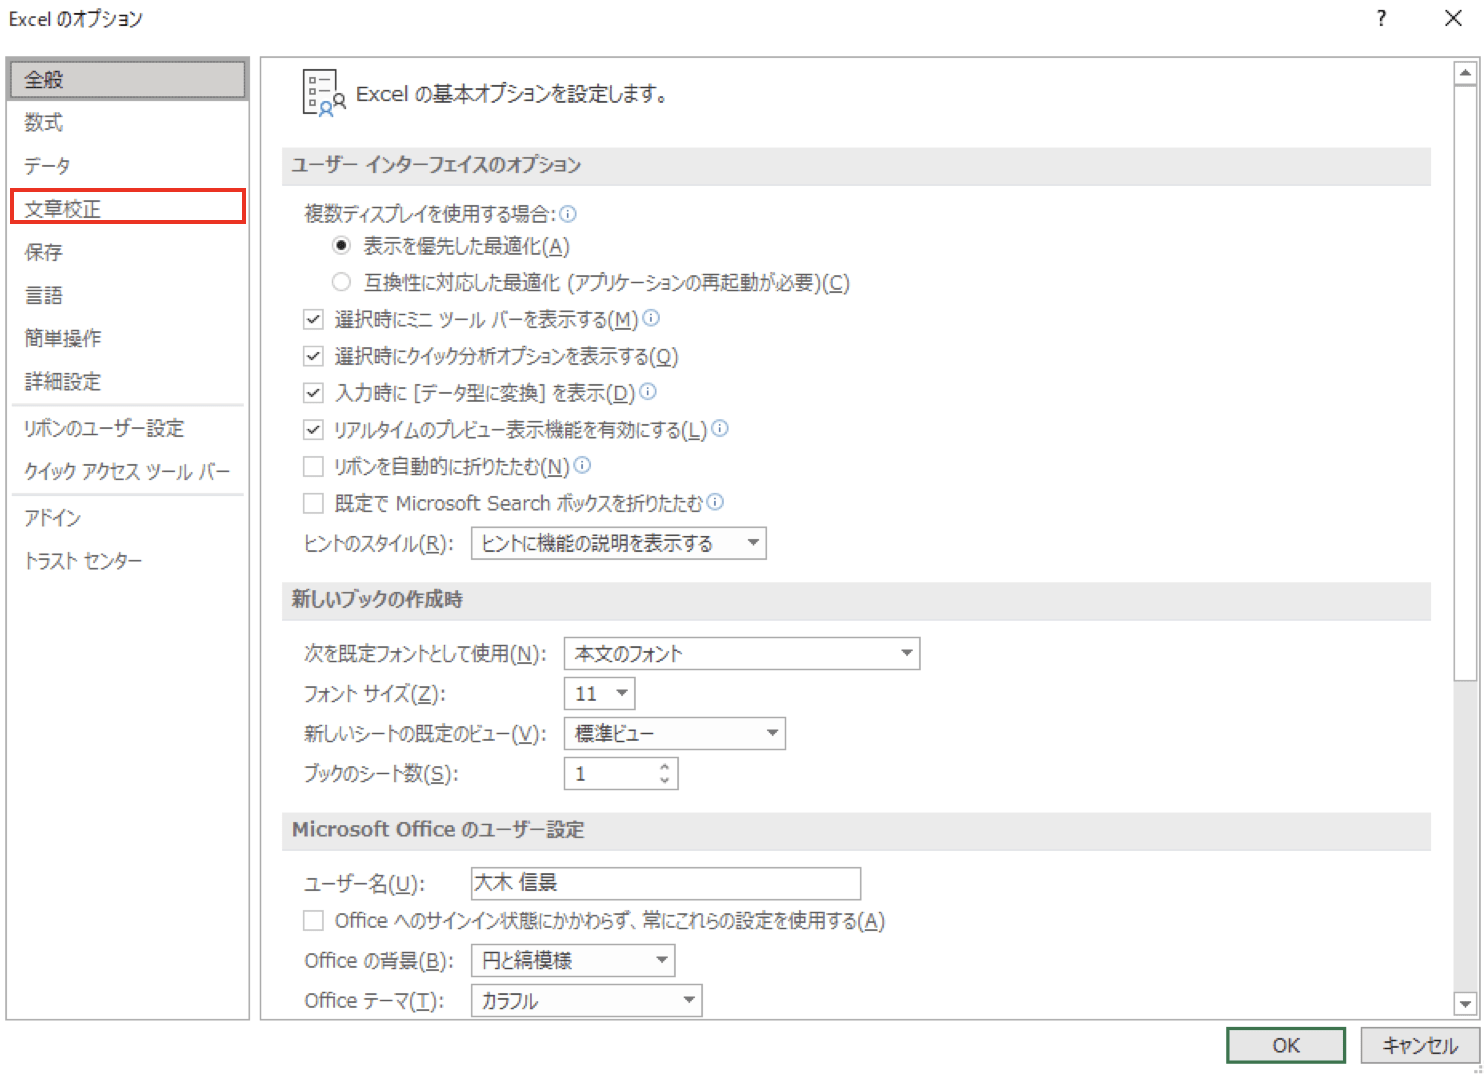
Task: Click info icon next to リアルタイムのプレビュー表示機能
Action: coord(720,428)
